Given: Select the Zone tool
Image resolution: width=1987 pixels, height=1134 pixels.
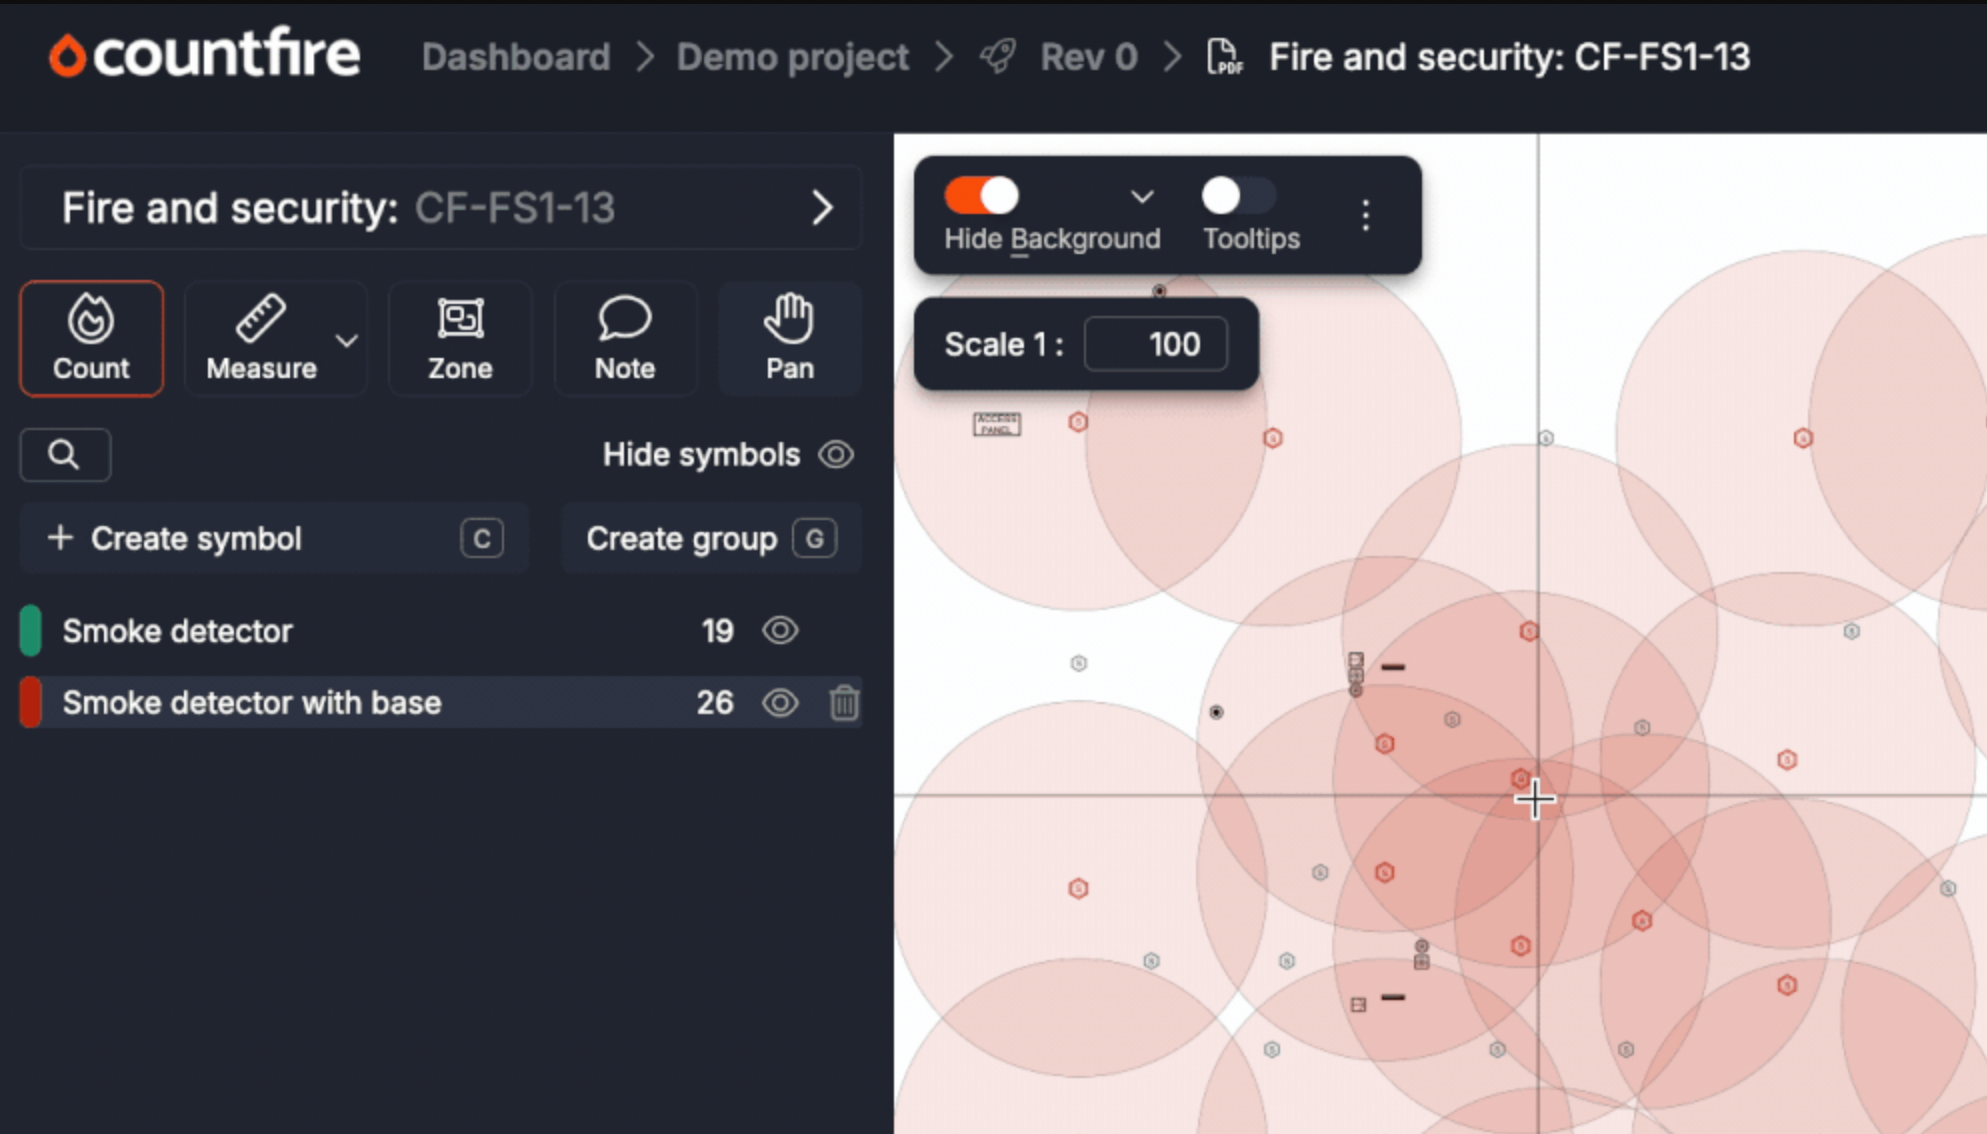Looking at the screenshot, I should click(x=460, y=339).
